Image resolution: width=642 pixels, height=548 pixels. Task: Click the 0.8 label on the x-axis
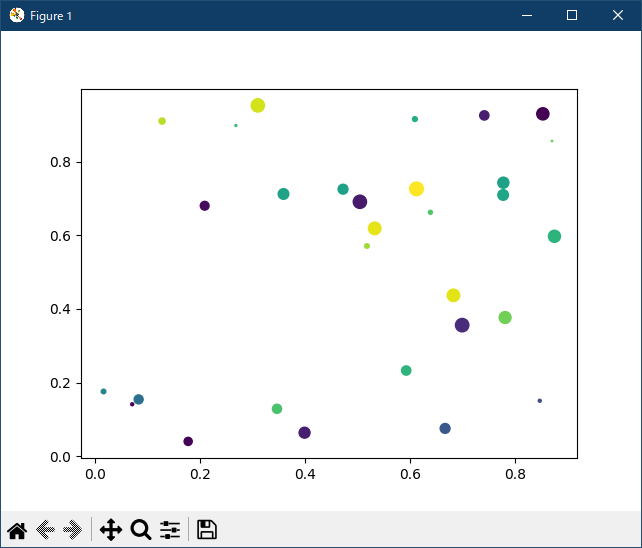pos(515,474)
